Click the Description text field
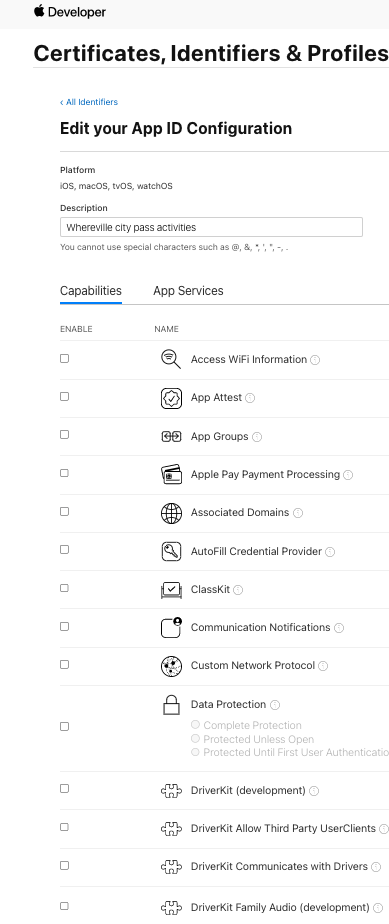The image size is (389, 924). [x=211, y=227]
